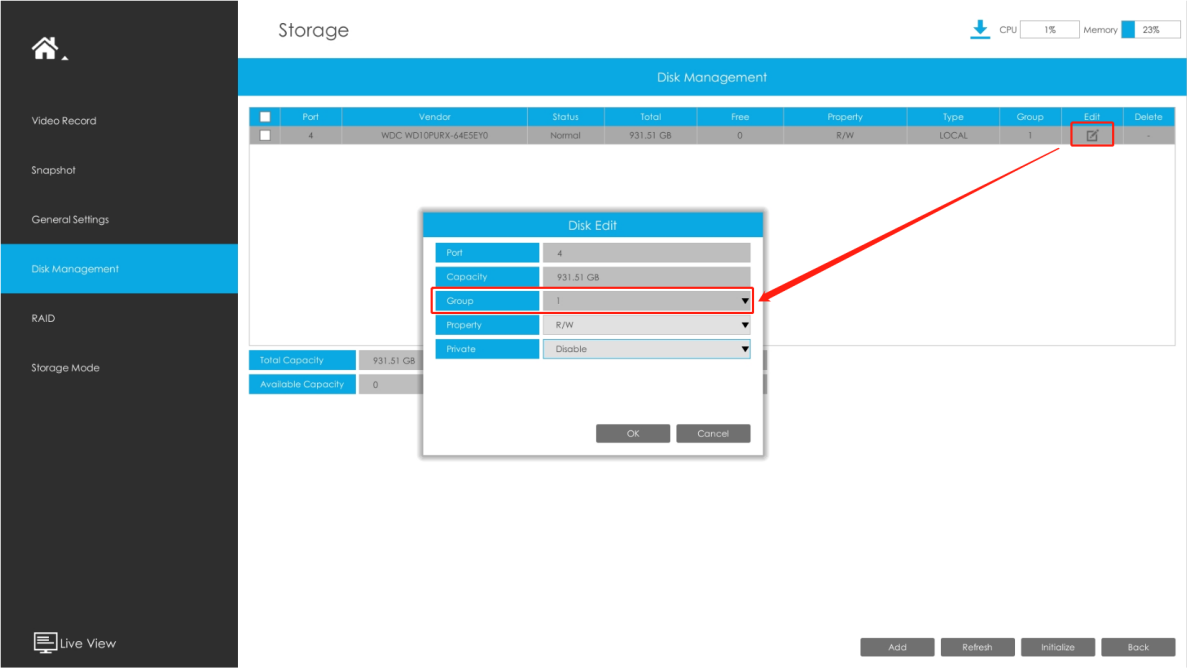Click the Port field showing 4 in Disk Edit
Image resolution: width=1189 pixels, height=669 pixels.
pyautogui.click(x=646, y=253)
